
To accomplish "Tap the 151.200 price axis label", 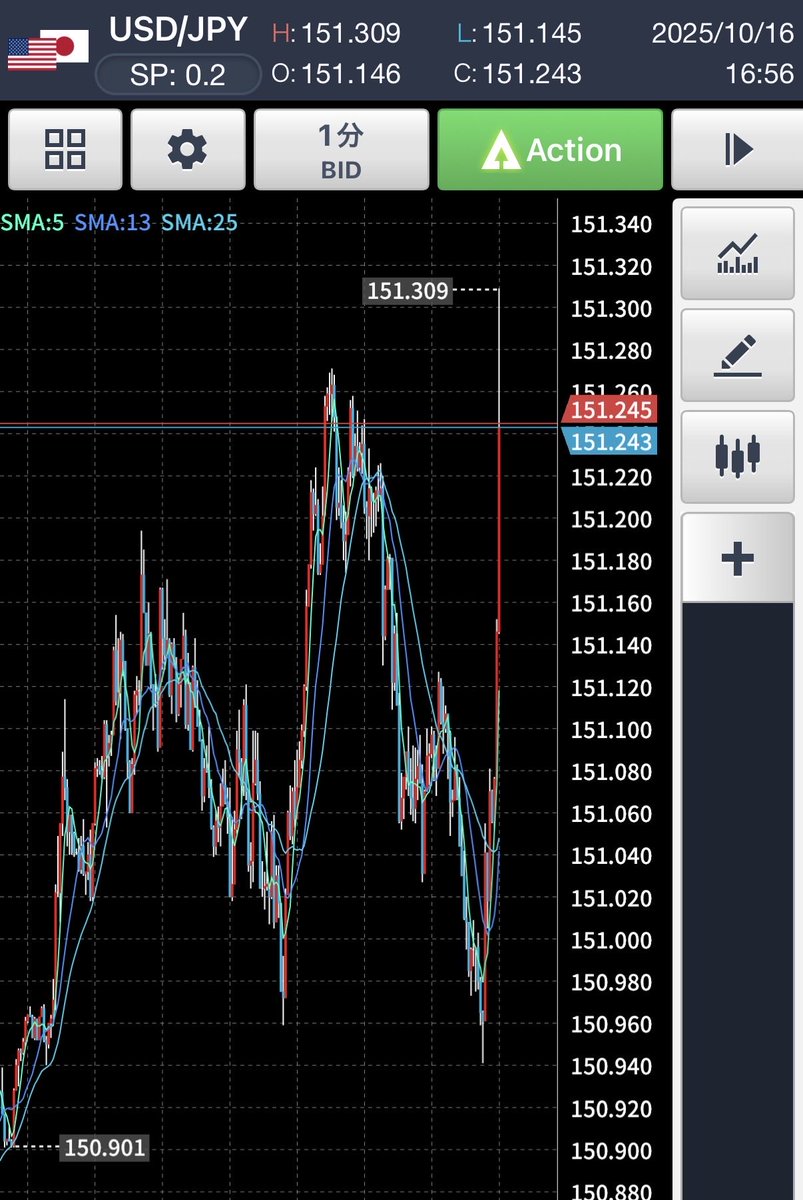I will point(611,519).
